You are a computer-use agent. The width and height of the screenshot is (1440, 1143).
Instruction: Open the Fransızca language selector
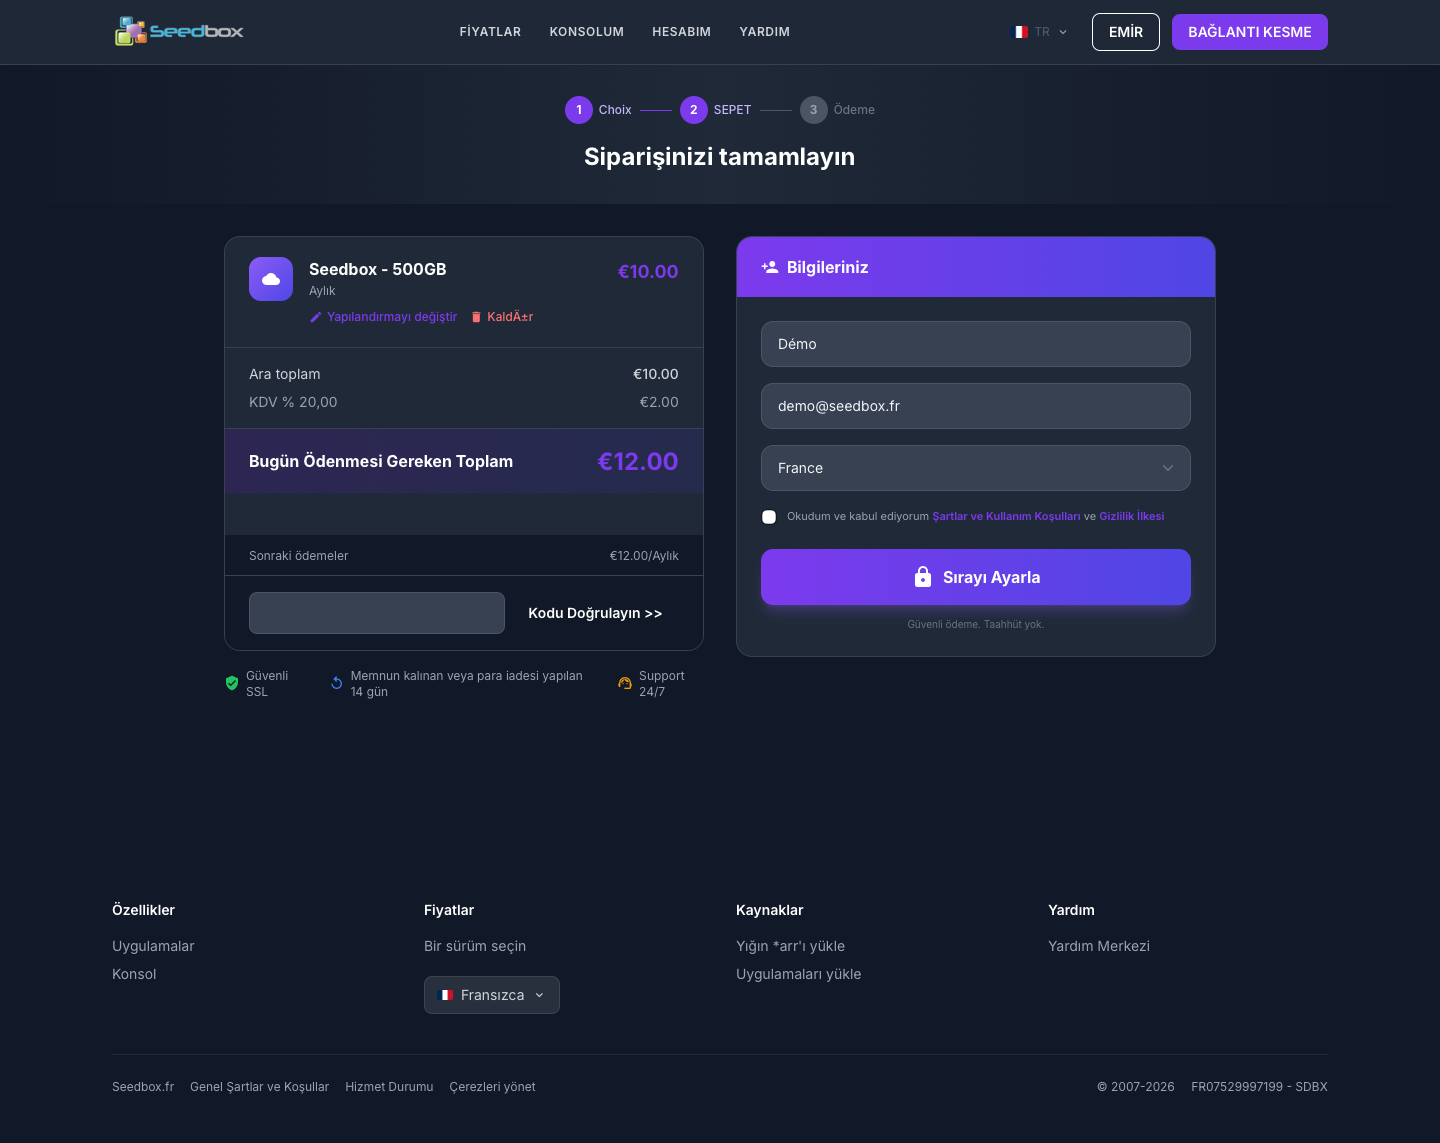492,995
